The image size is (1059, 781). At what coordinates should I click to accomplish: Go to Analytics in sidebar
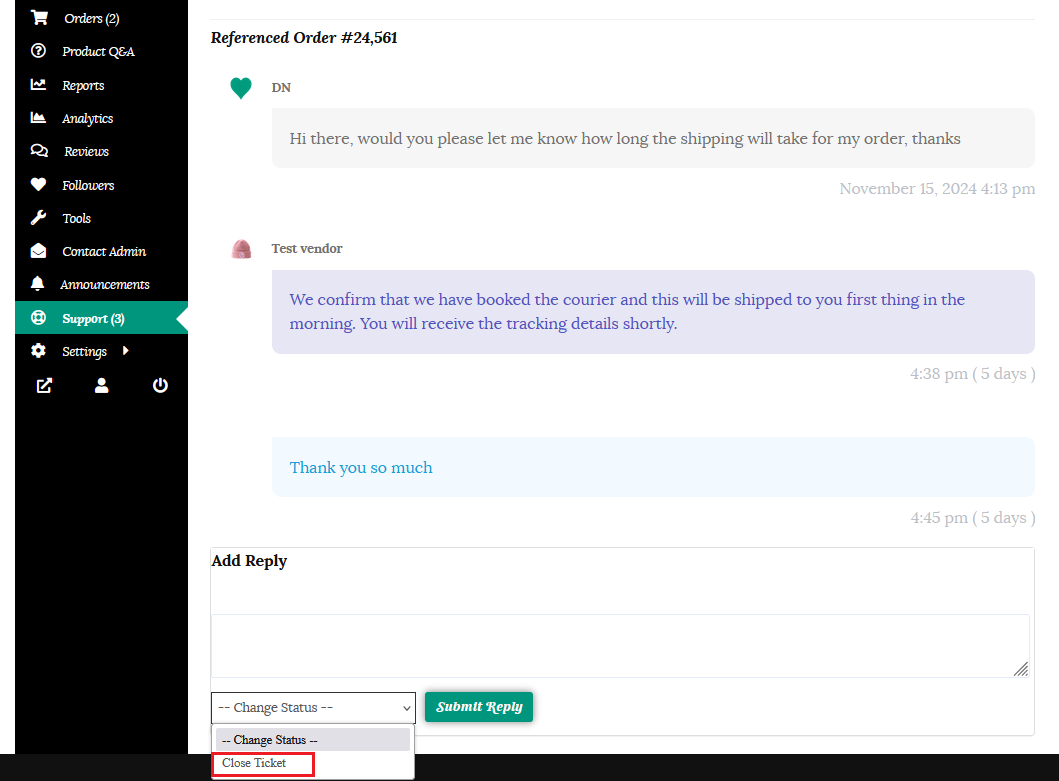tap(87, 118)
